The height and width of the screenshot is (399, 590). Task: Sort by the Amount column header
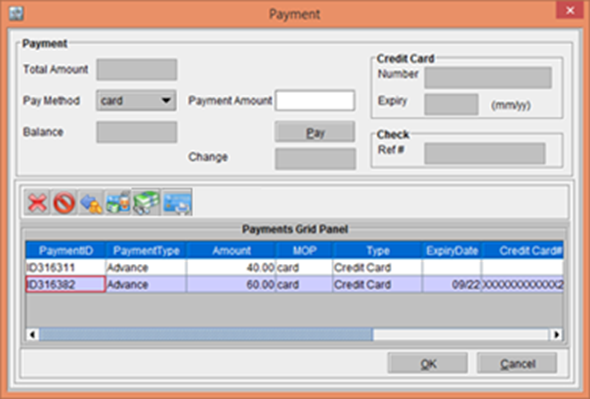point(231,250)
